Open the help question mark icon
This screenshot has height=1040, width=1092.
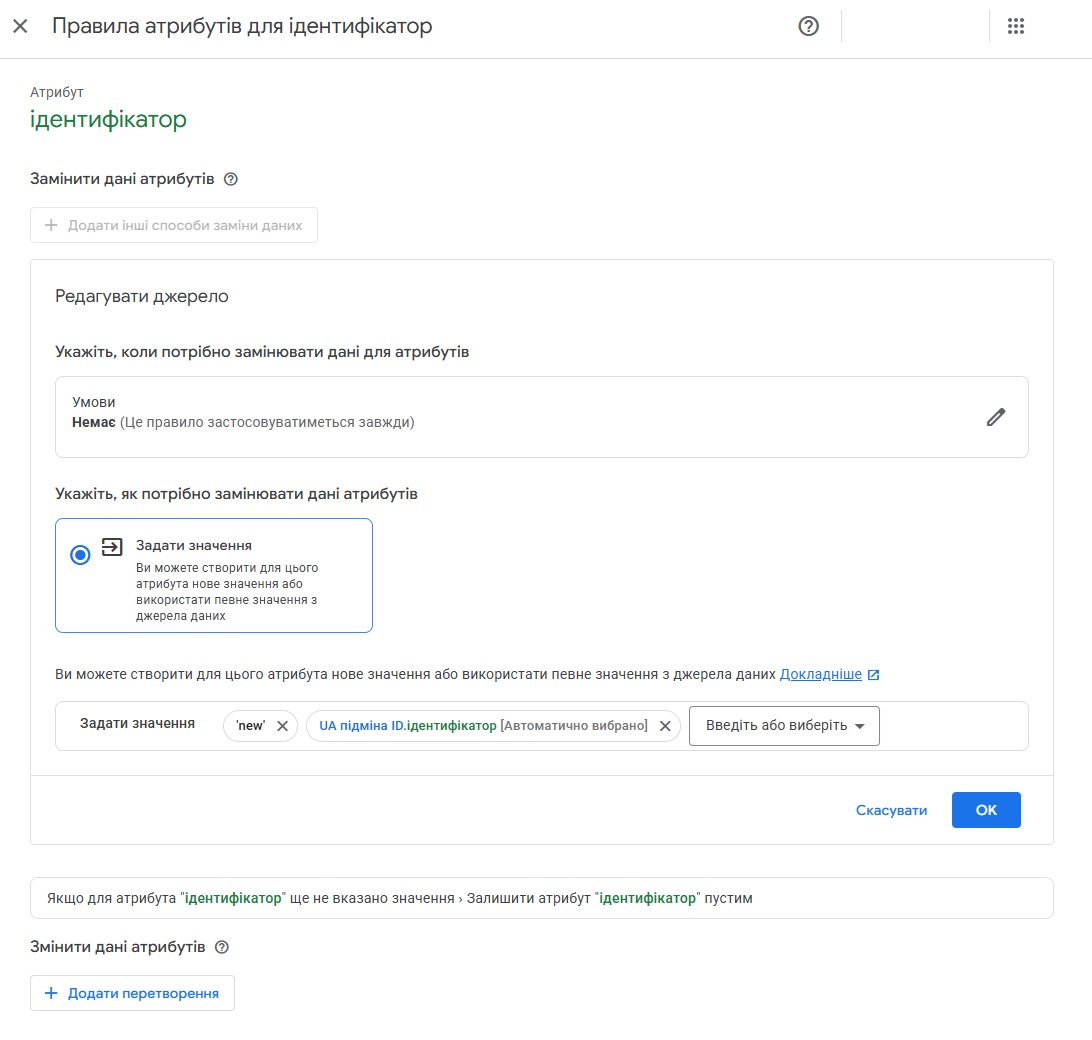[809, 27]
